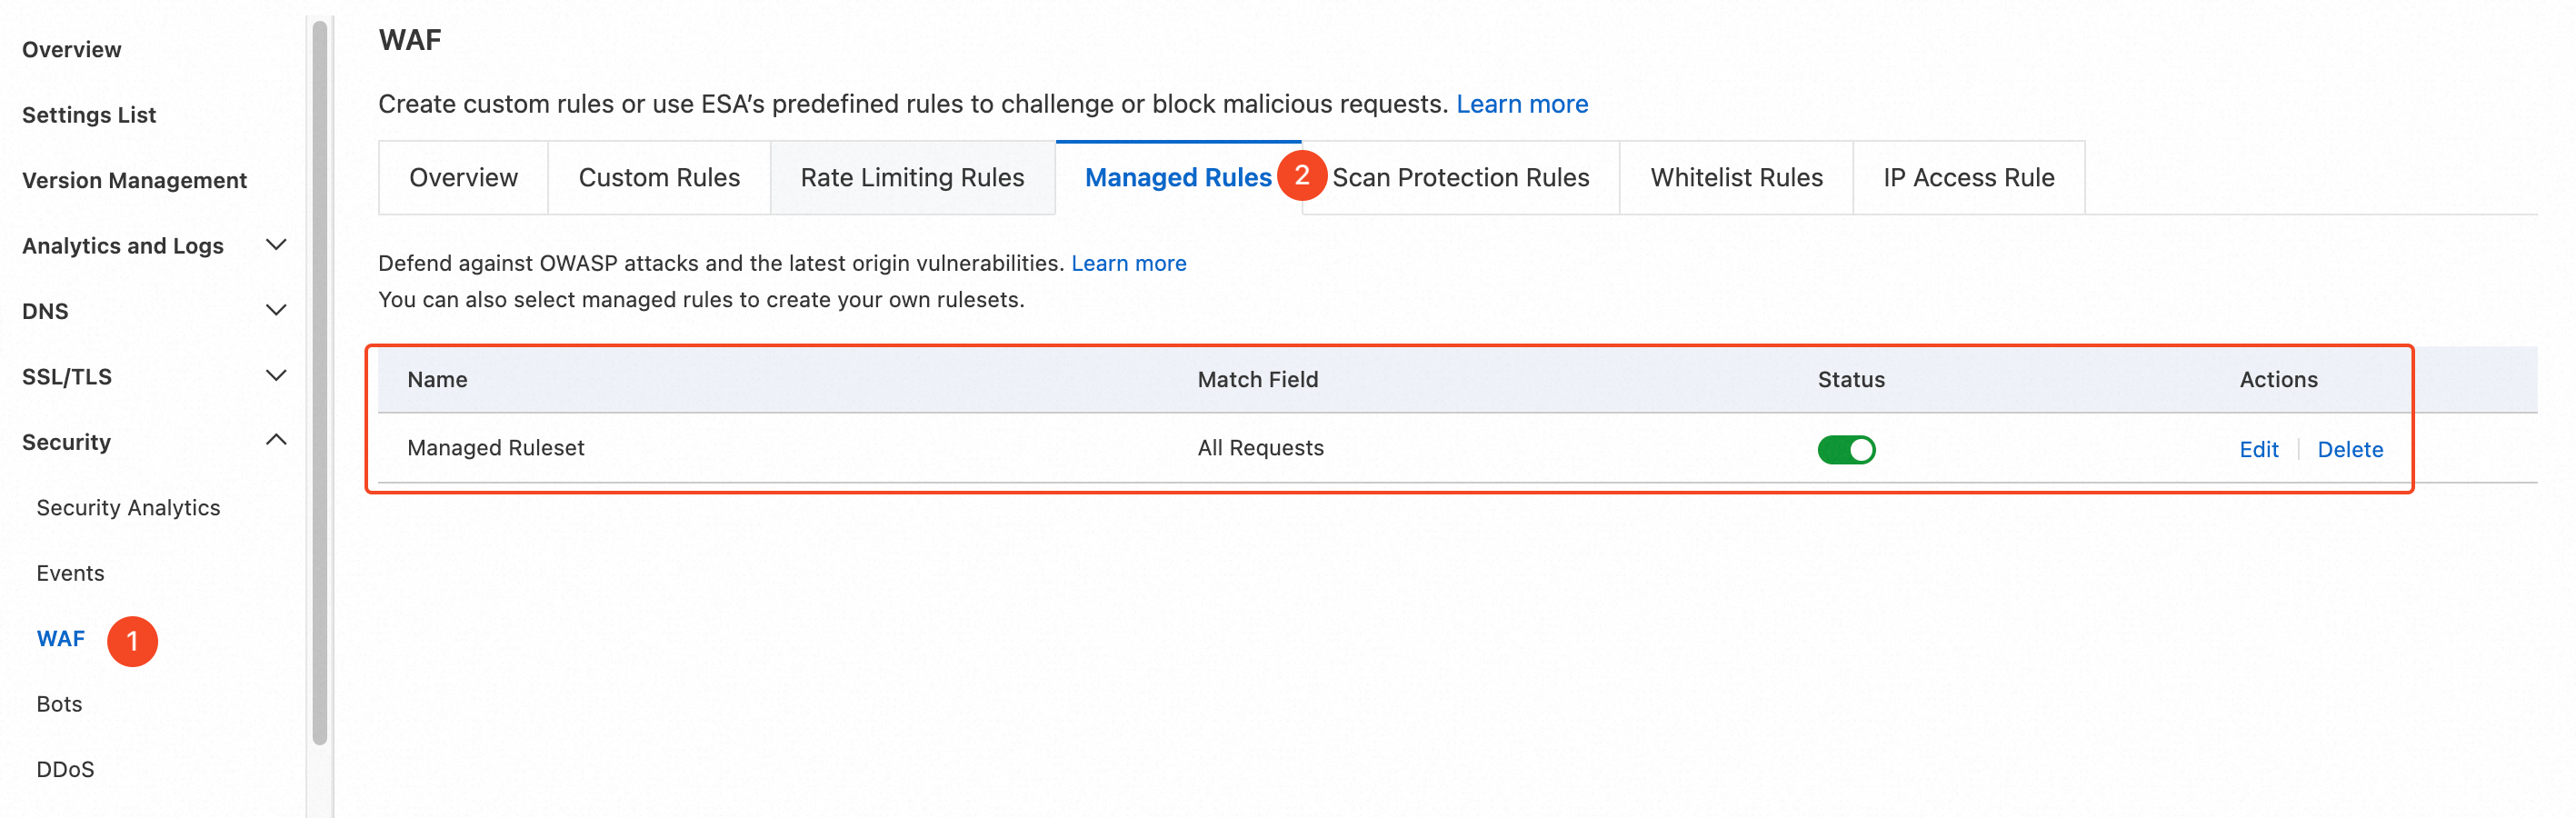Click the Managed Ruleset name cell
Viewport: 2576px width, 818px height.
[495, 448]
